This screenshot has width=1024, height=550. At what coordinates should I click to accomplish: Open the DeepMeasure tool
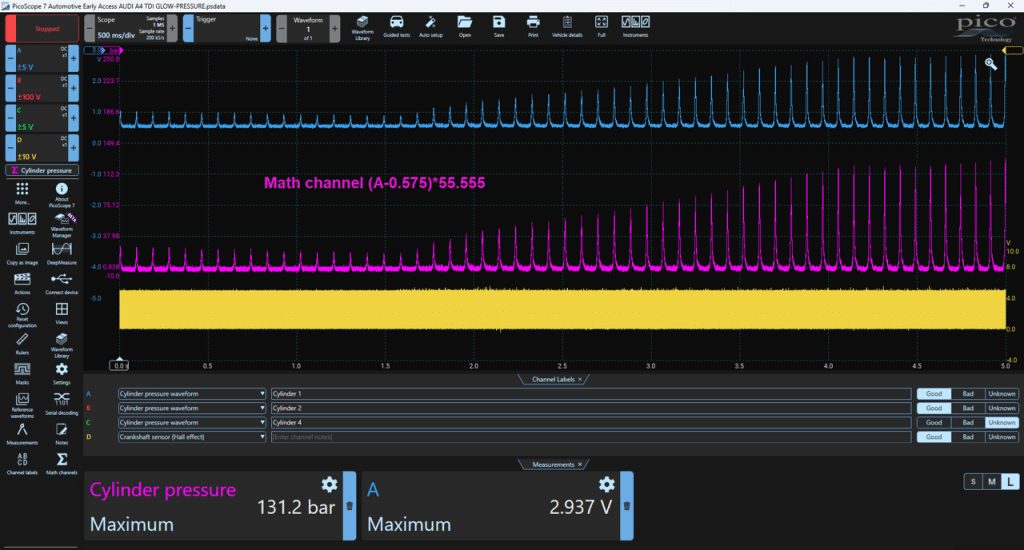point(61,253)
